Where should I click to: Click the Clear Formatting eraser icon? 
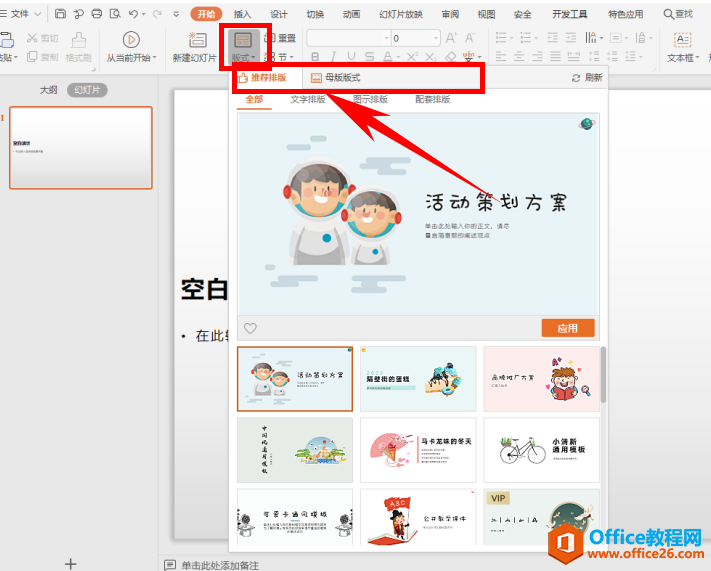click(x=450, y=57)
